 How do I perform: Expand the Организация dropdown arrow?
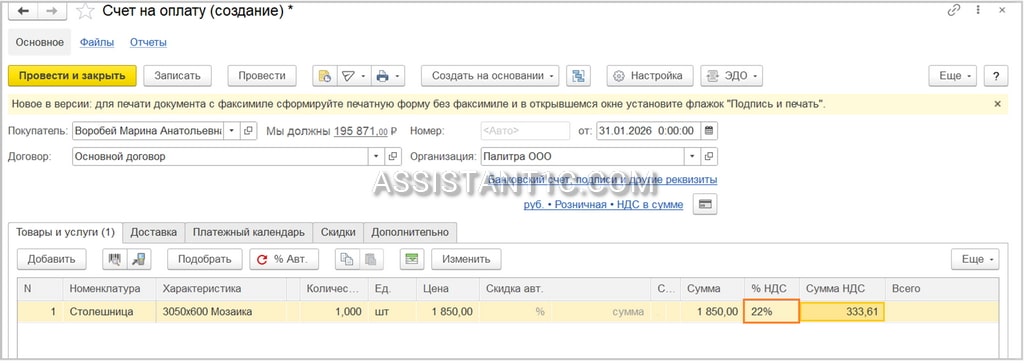(x=693, y=157)
